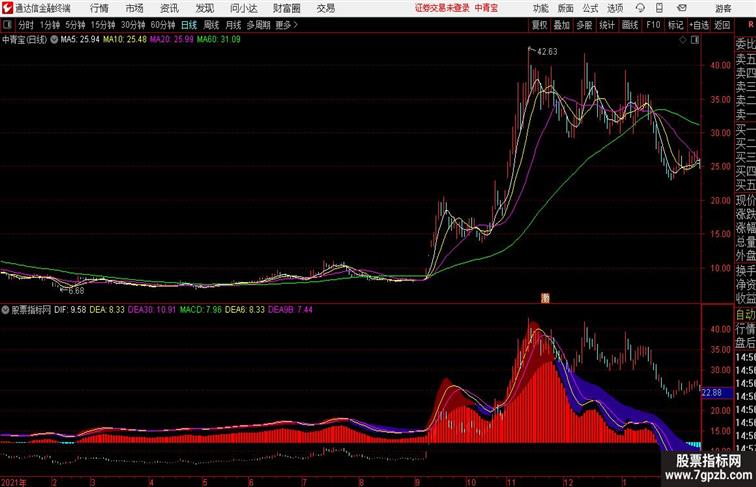Open the 行情 menu
Image resolution: width=756 pixels, height=487 pixels.
[99, 8]
